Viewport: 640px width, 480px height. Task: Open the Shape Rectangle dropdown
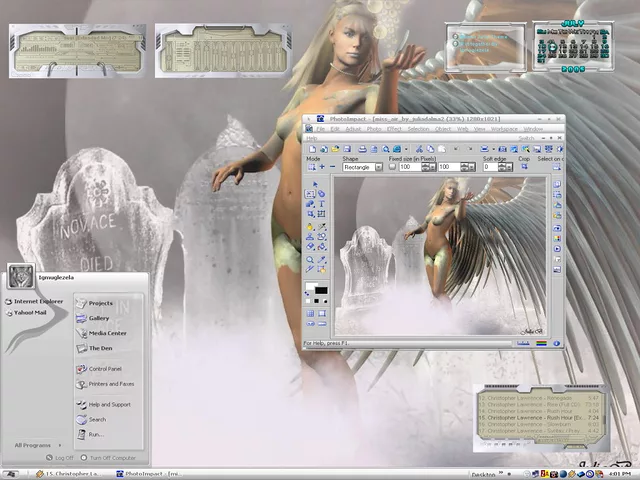pos(378,167)
